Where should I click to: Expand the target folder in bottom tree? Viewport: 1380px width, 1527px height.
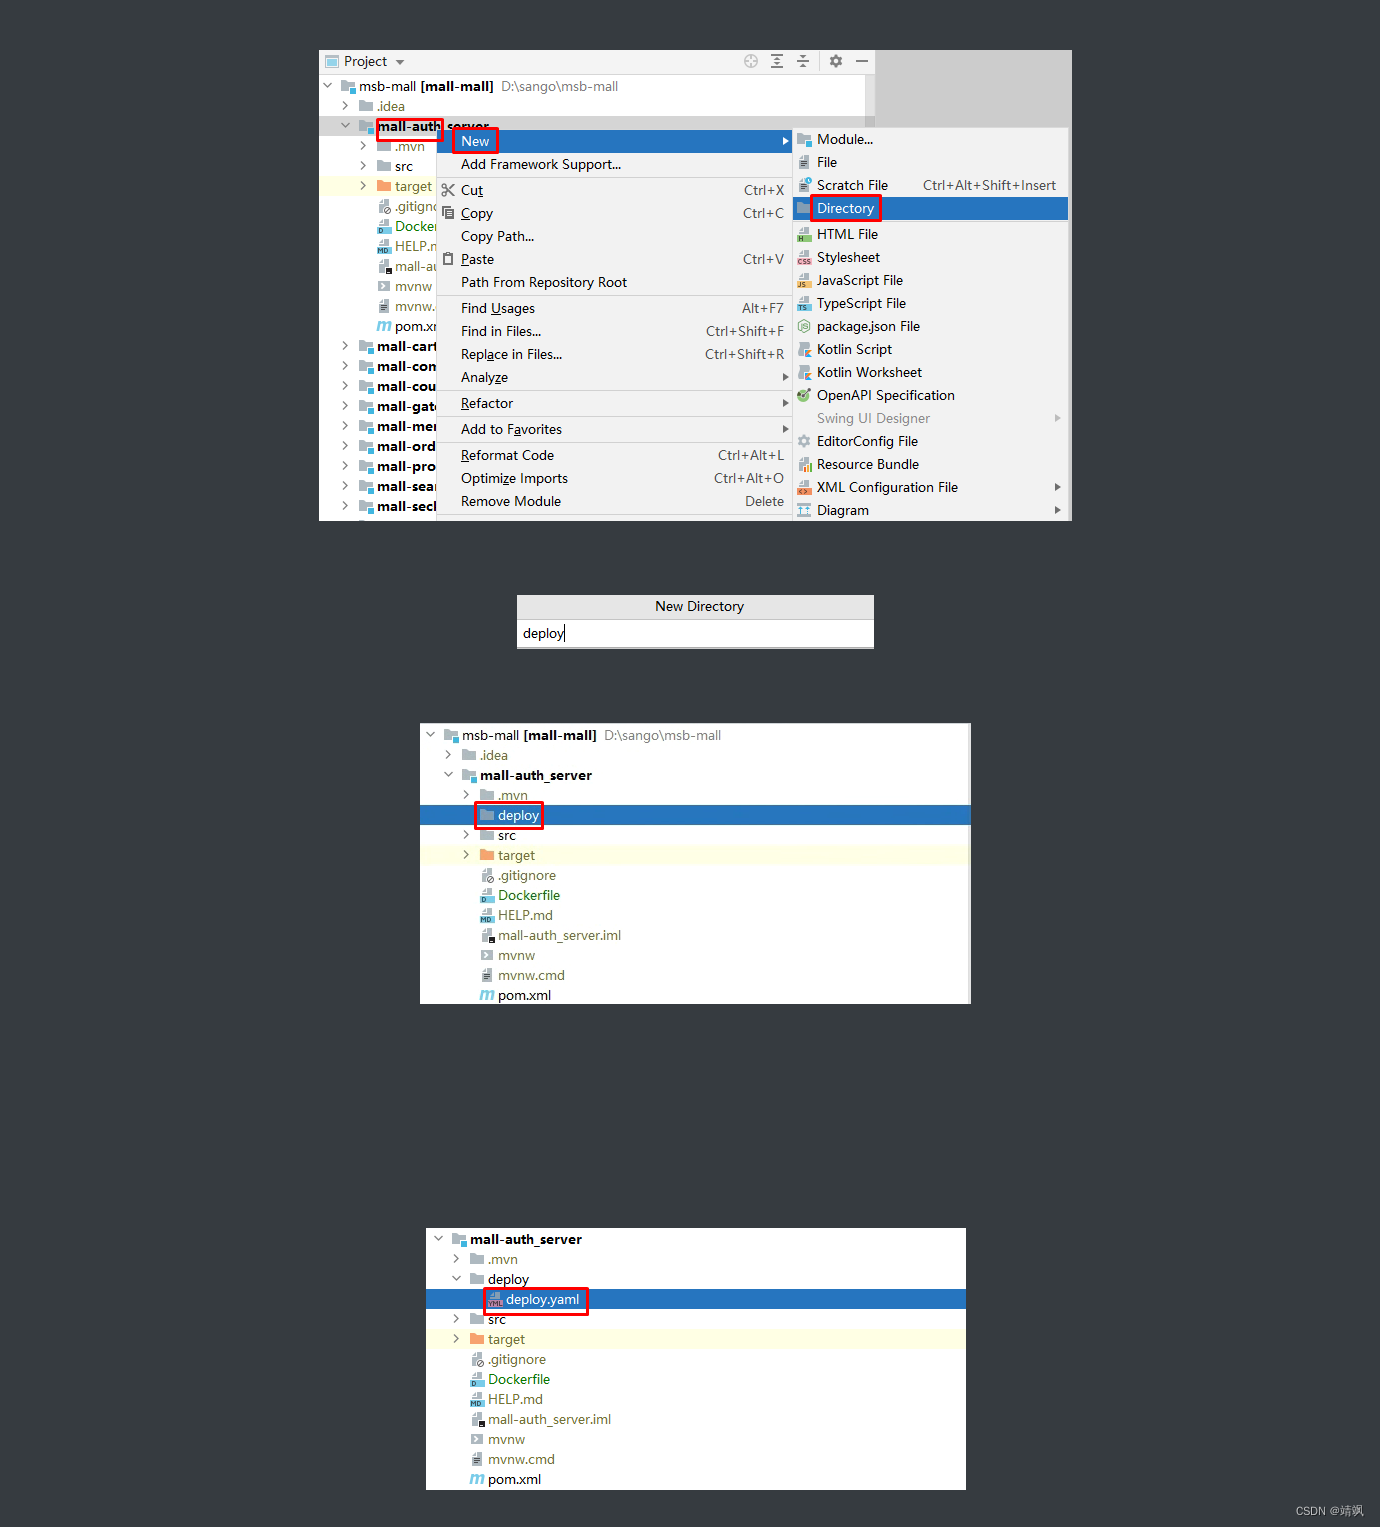point(457,1339)
